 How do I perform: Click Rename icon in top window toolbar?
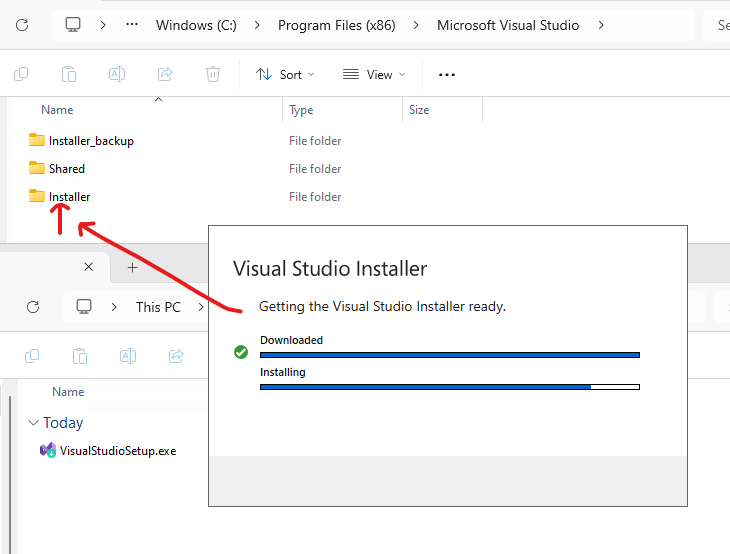[117, 74]
